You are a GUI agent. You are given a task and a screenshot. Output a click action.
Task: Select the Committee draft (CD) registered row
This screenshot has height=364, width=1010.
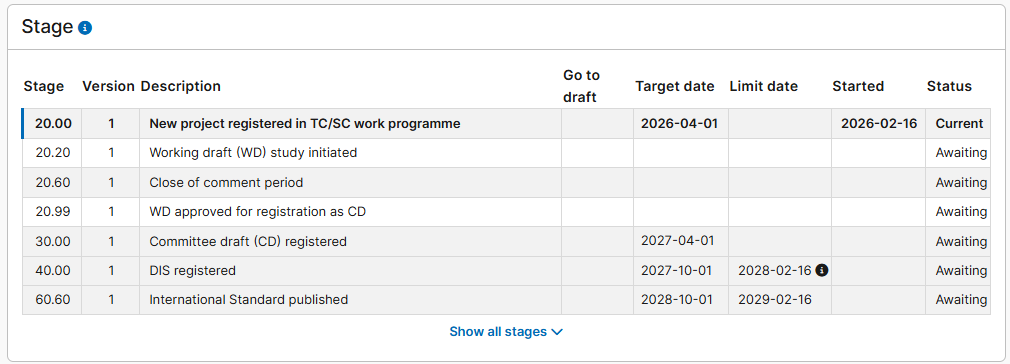506,242
